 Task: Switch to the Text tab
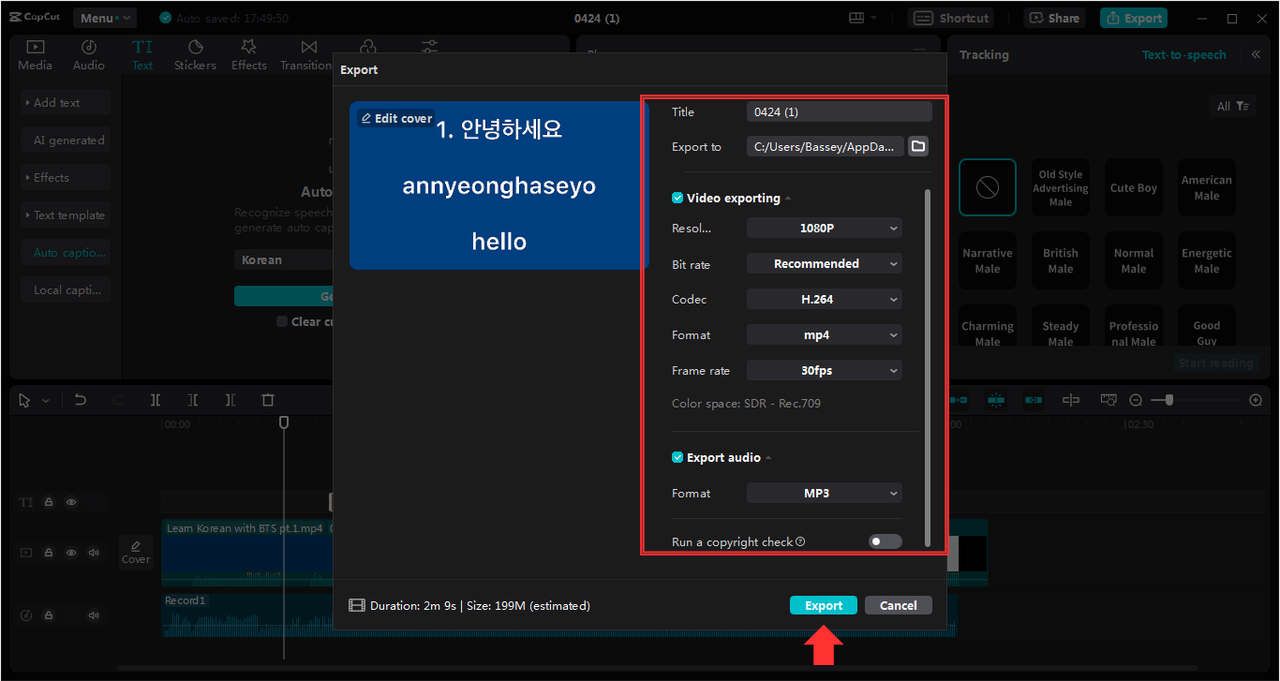click(143, 55)
